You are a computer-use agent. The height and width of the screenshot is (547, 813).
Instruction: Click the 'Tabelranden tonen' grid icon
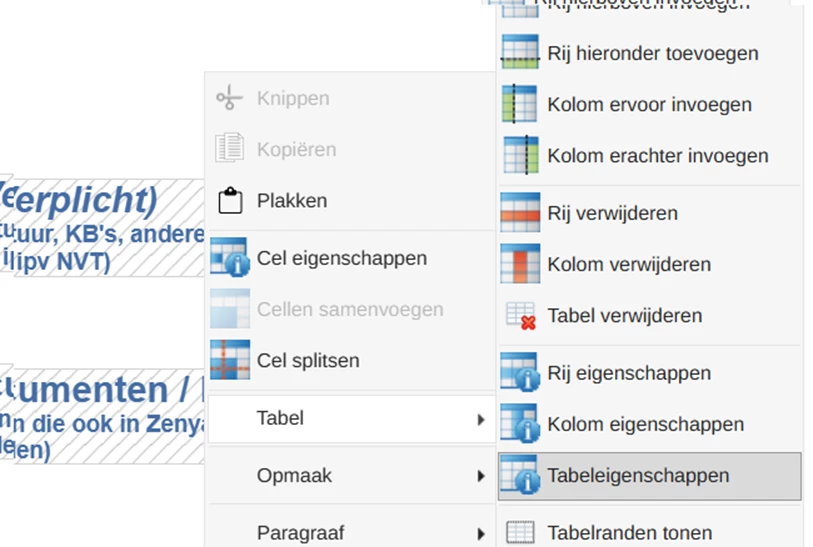tap(520, 532)
